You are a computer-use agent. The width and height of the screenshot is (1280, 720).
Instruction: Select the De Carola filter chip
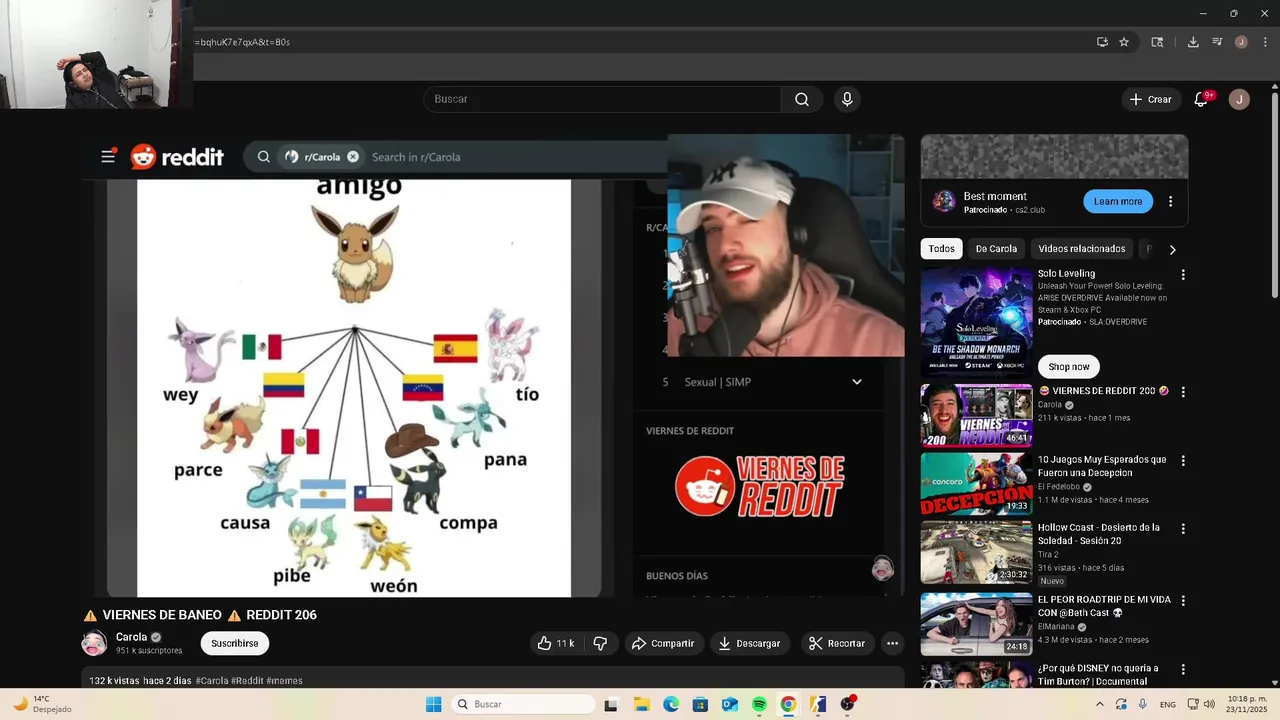(996, 249)
